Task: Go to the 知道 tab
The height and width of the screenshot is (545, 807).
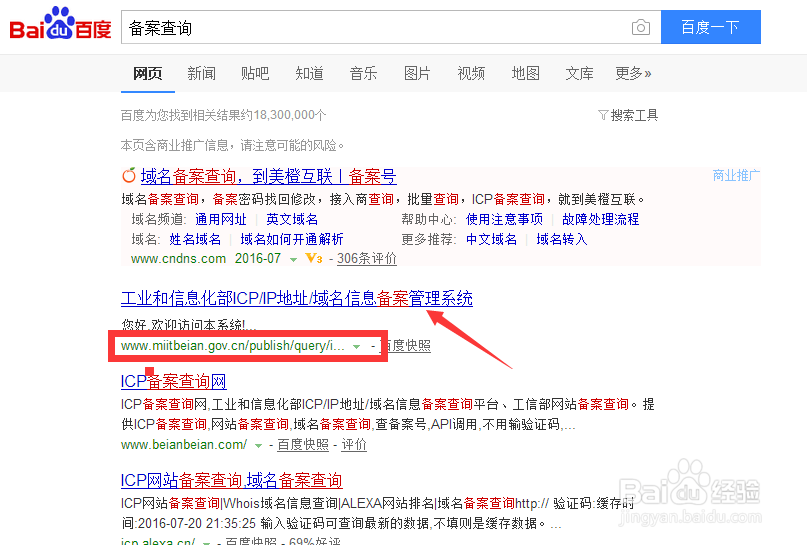Action: pyautogui.click(x=309, y=74)
